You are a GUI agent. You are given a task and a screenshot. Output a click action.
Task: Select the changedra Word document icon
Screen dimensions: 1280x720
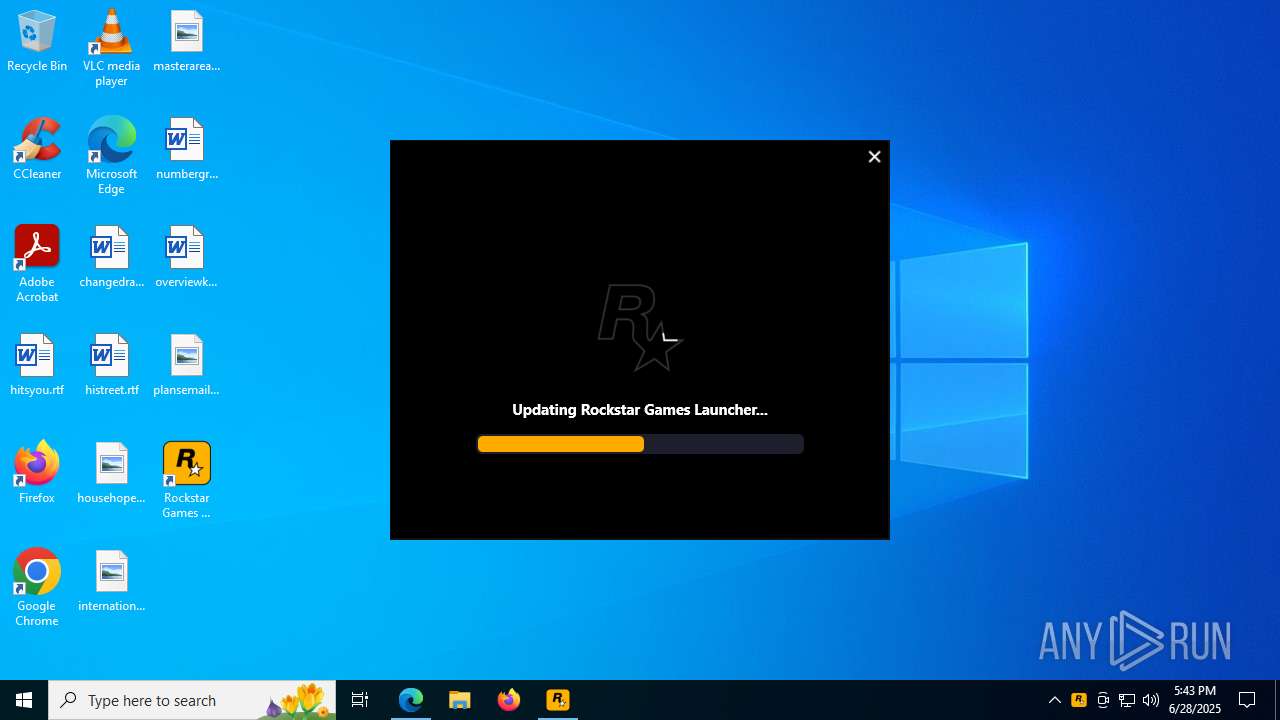(x=111, y=258)
